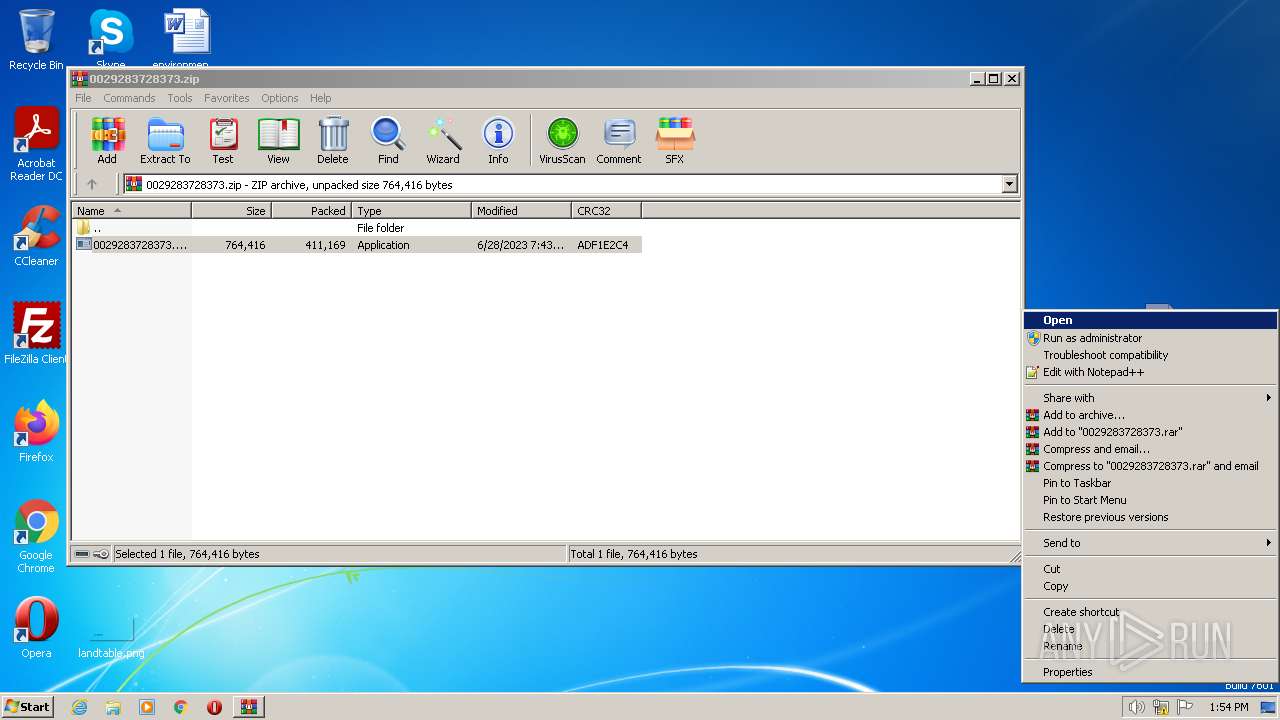Sort by the Packed column header
The image size is (1280, 720).
point(312,211)
